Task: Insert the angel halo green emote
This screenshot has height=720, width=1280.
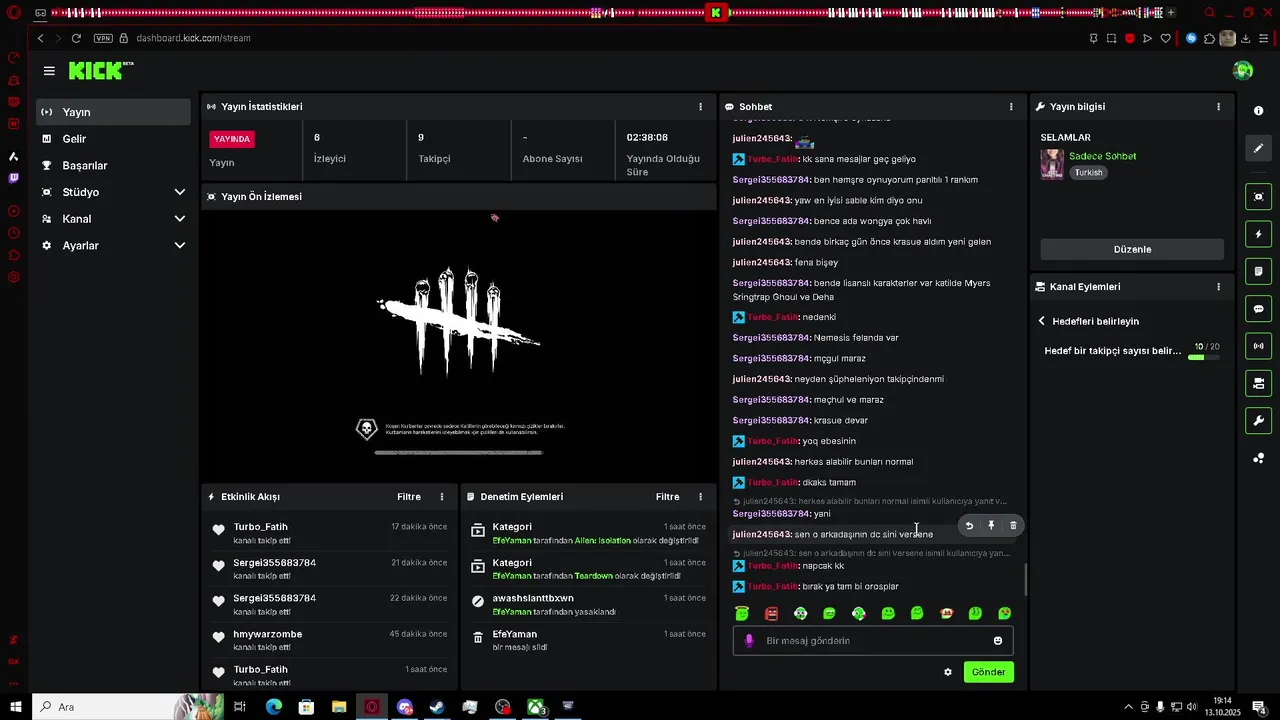Action: pyautogui.click(x=742, y=613)
